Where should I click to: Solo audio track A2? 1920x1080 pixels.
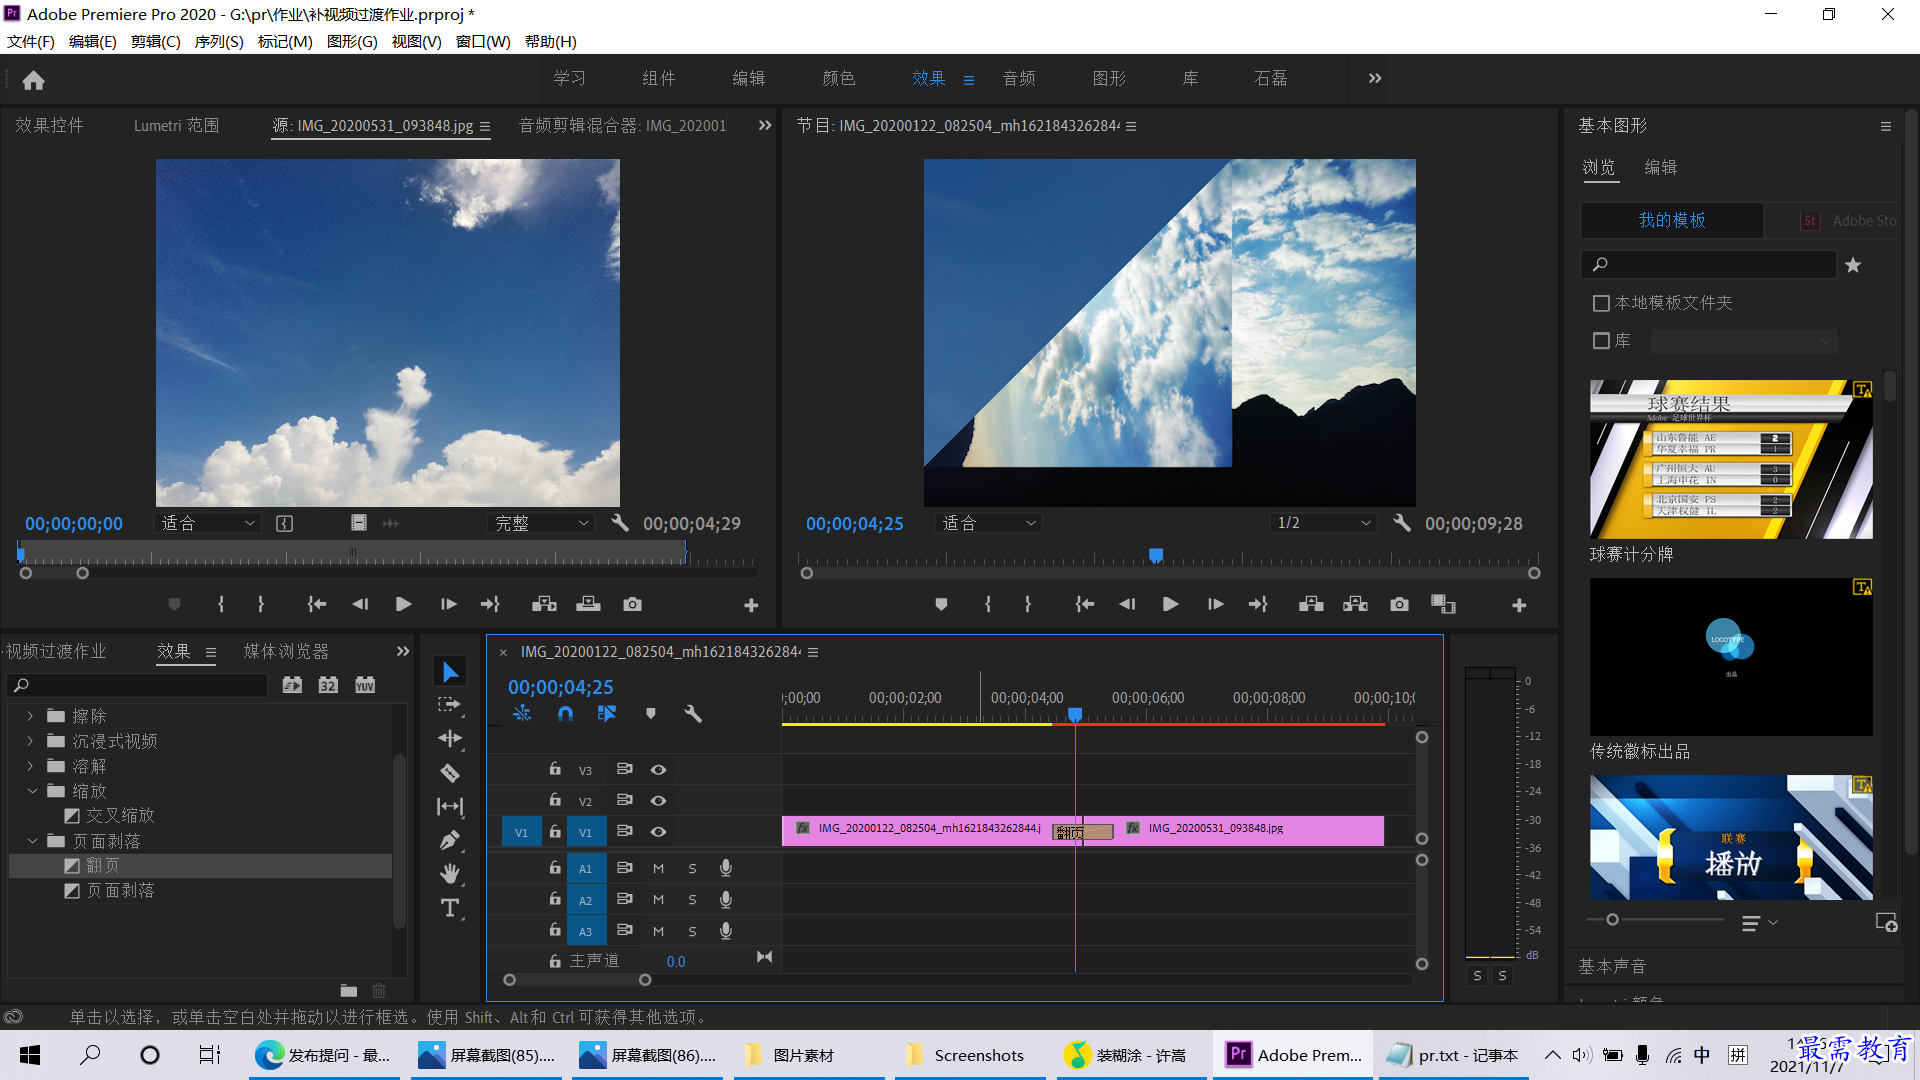pyautogui.click(x=692, y=900)
